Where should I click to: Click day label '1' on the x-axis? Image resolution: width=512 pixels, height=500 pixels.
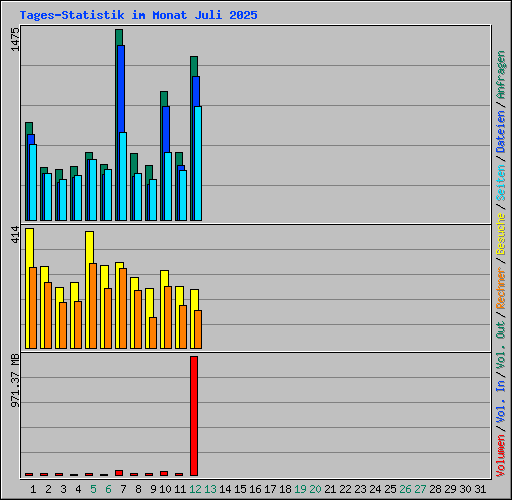click(33, 489)
